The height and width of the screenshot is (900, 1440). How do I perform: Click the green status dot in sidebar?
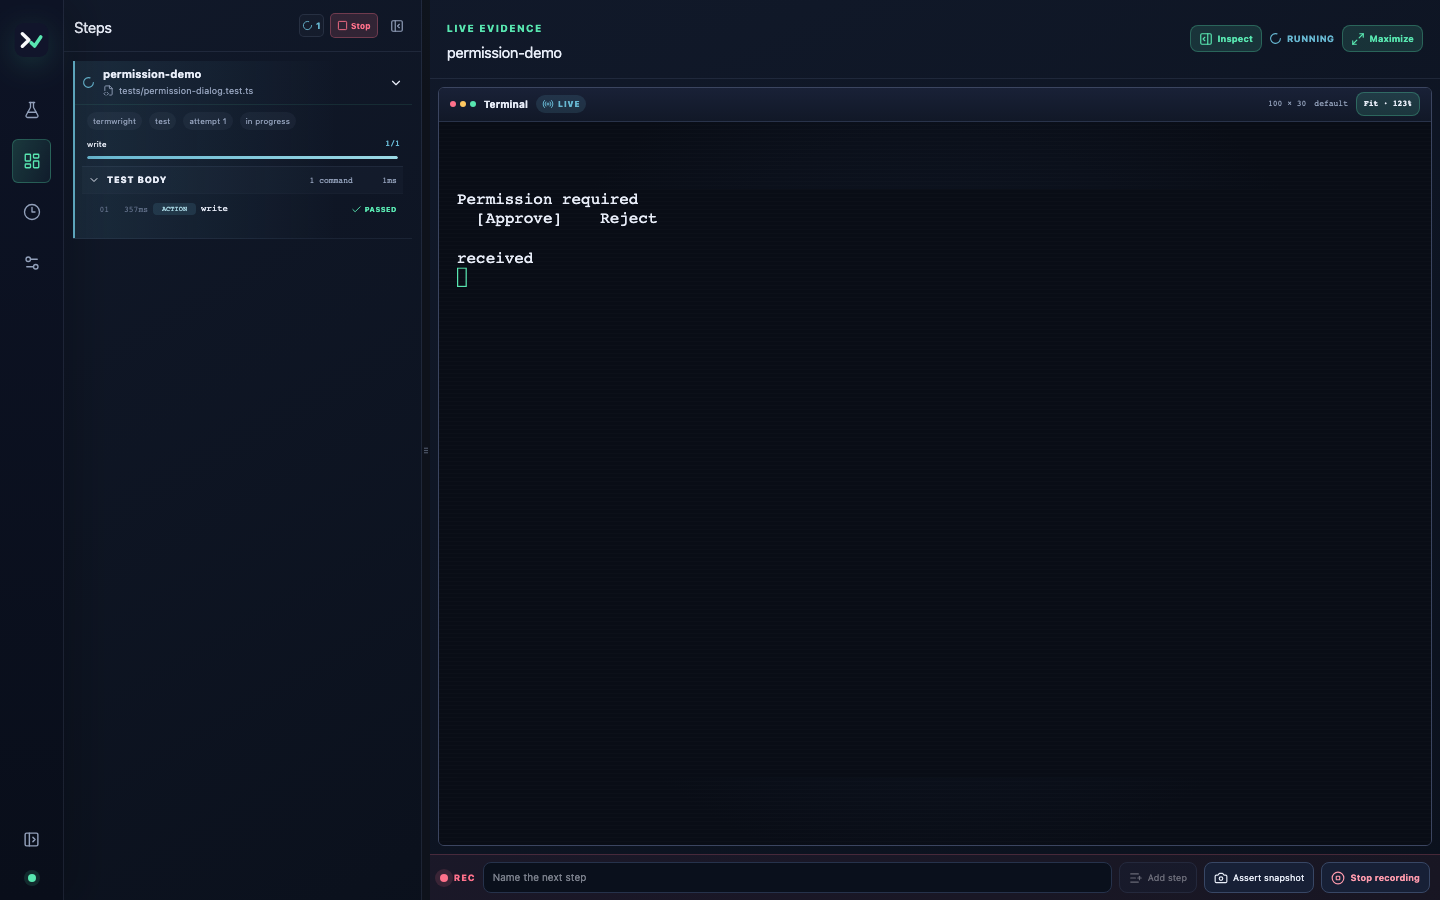32,878
